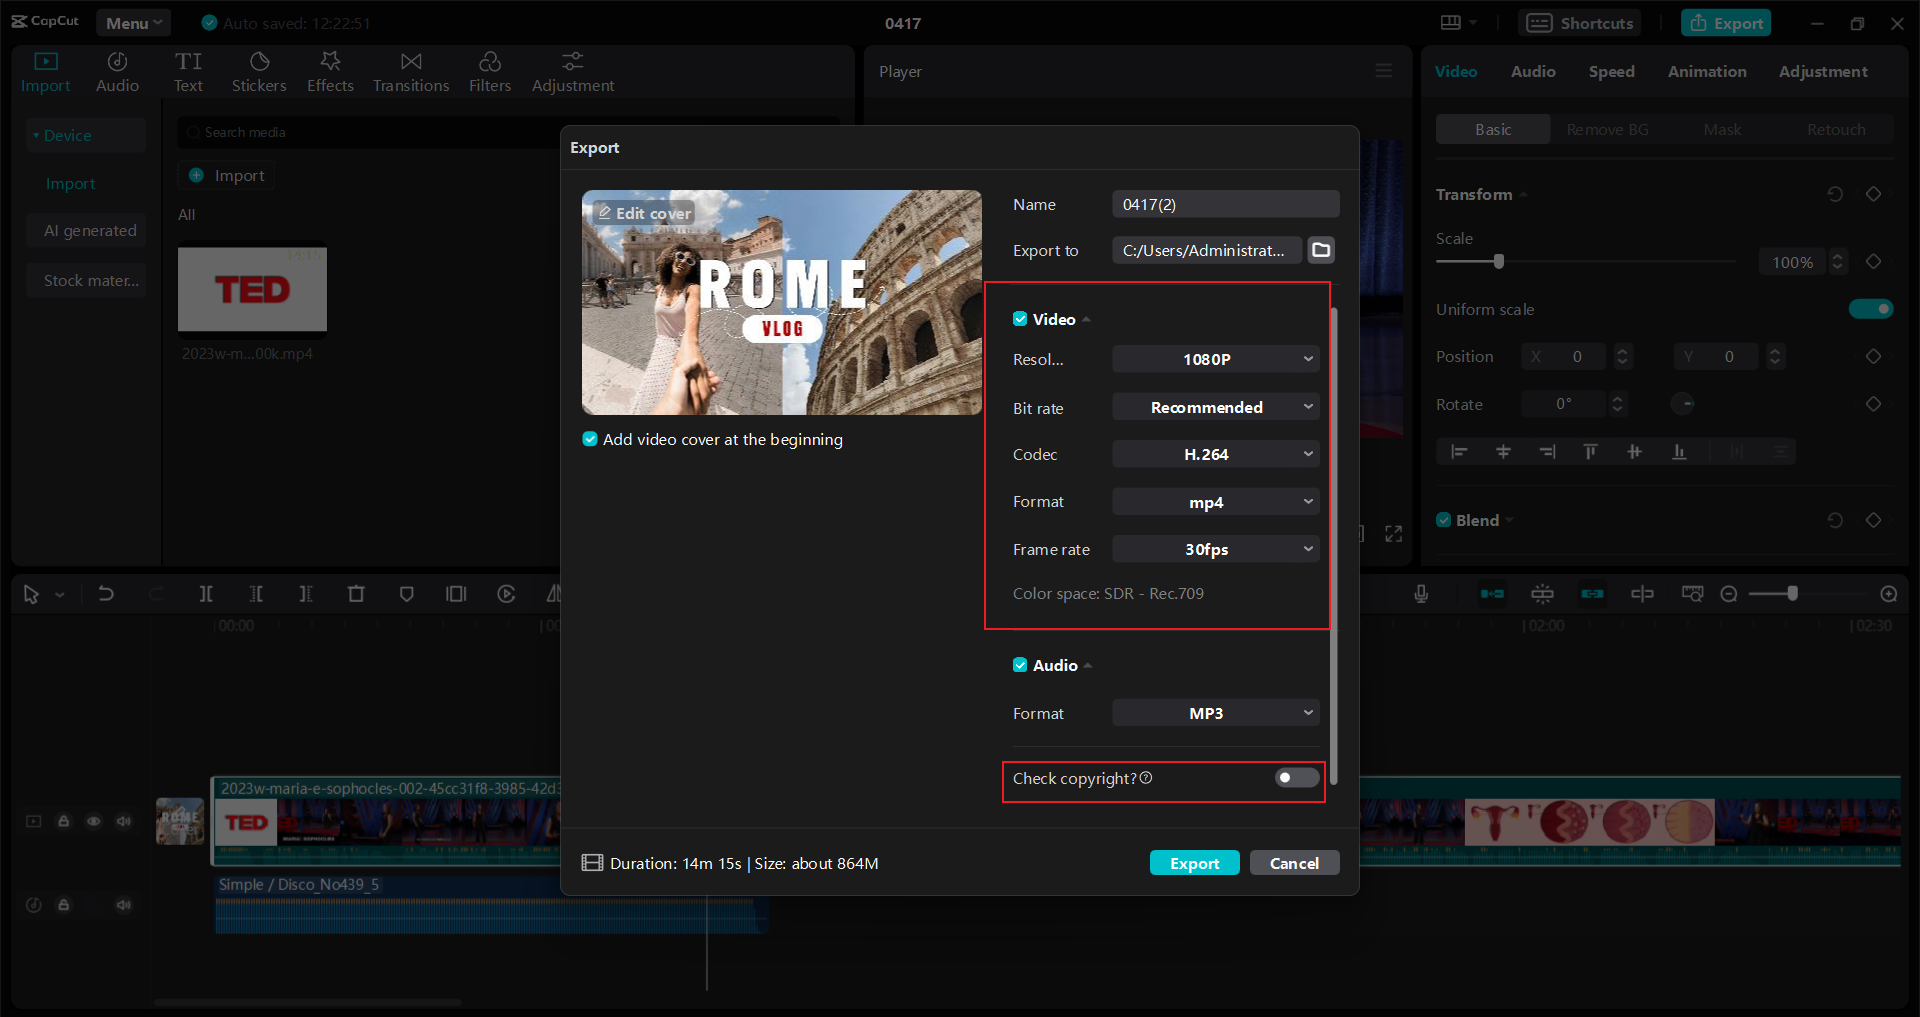The width and height of the screenshot is (1920, 1017).
Task: Select the TED video thumbnail in media library
Action: point(252,289)
